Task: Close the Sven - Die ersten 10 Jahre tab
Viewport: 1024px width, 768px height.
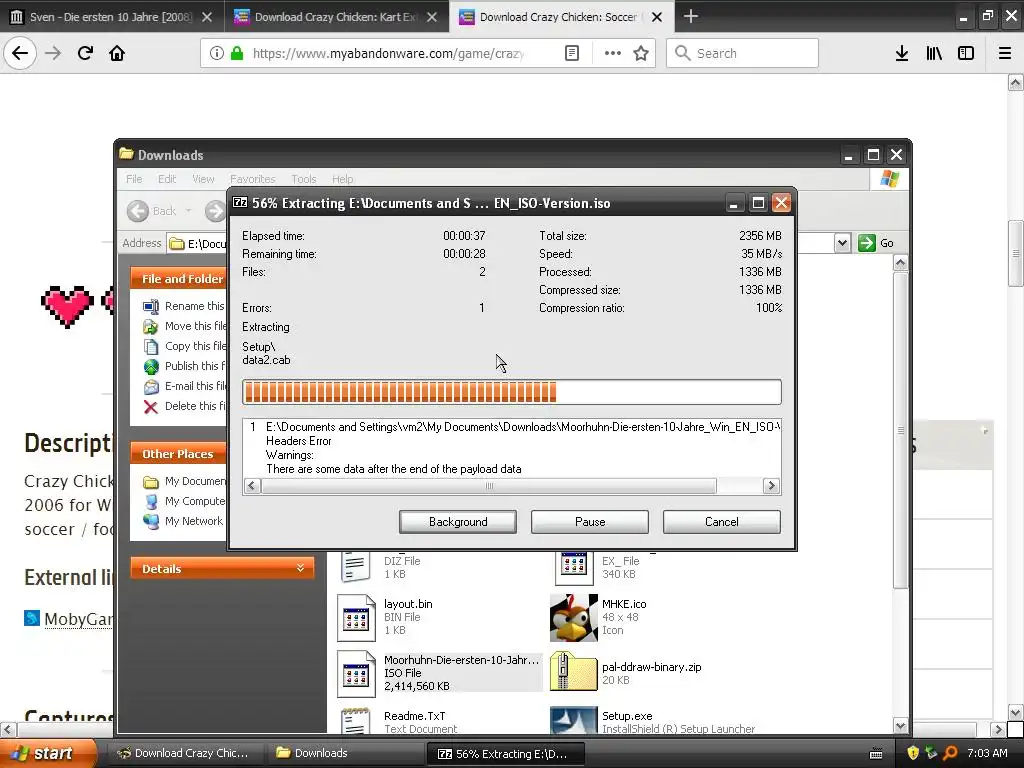Action: pyautogui.click(x=206, y=17)
